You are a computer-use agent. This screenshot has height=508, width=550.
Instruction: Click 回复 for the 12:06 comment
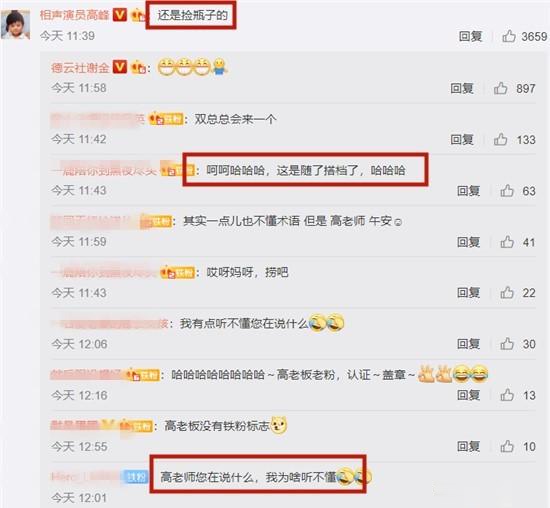pos(468,344)
